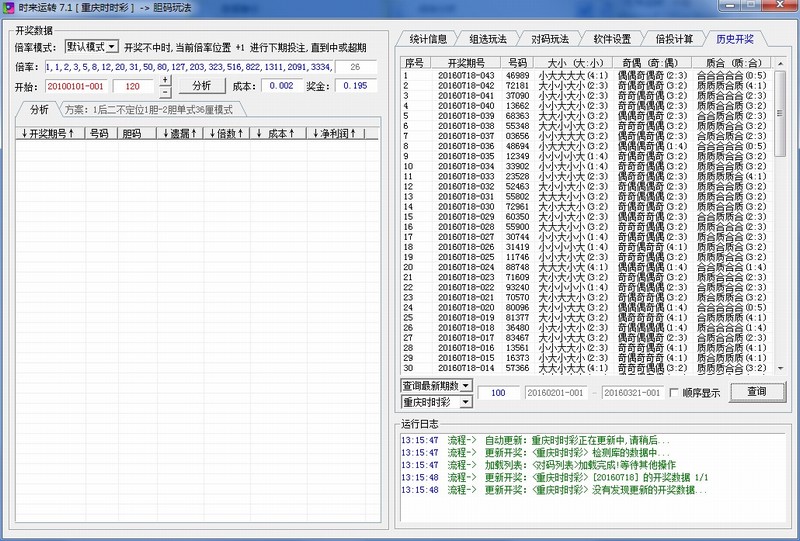800x541 pixels.
Task: Sort by the 成本 column header
Action: 277,133
